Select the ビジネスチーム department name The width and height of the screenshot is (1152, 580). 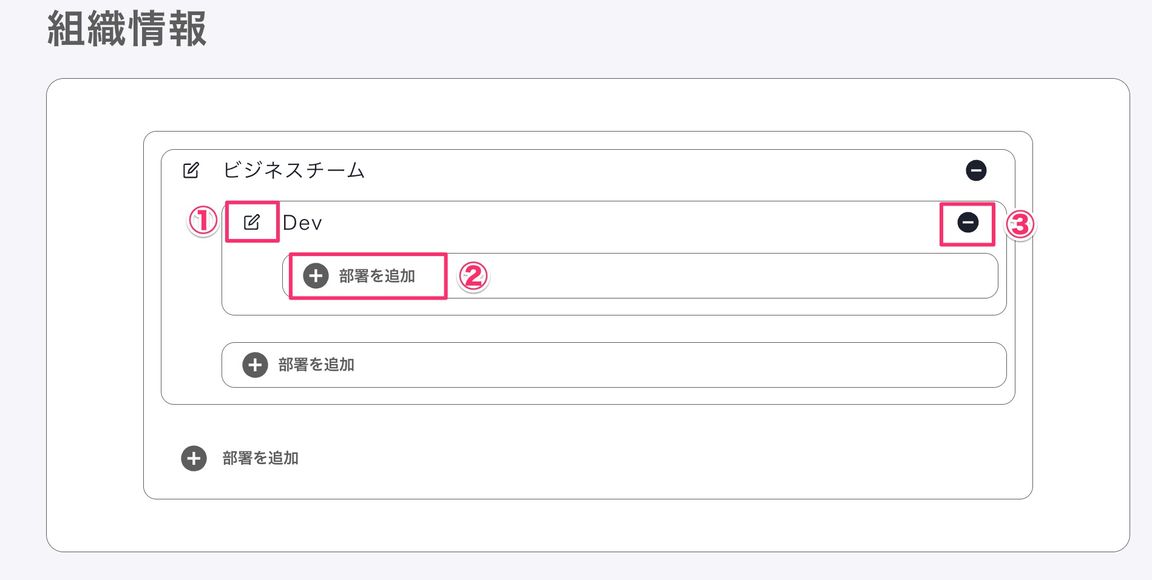[294, 171]
